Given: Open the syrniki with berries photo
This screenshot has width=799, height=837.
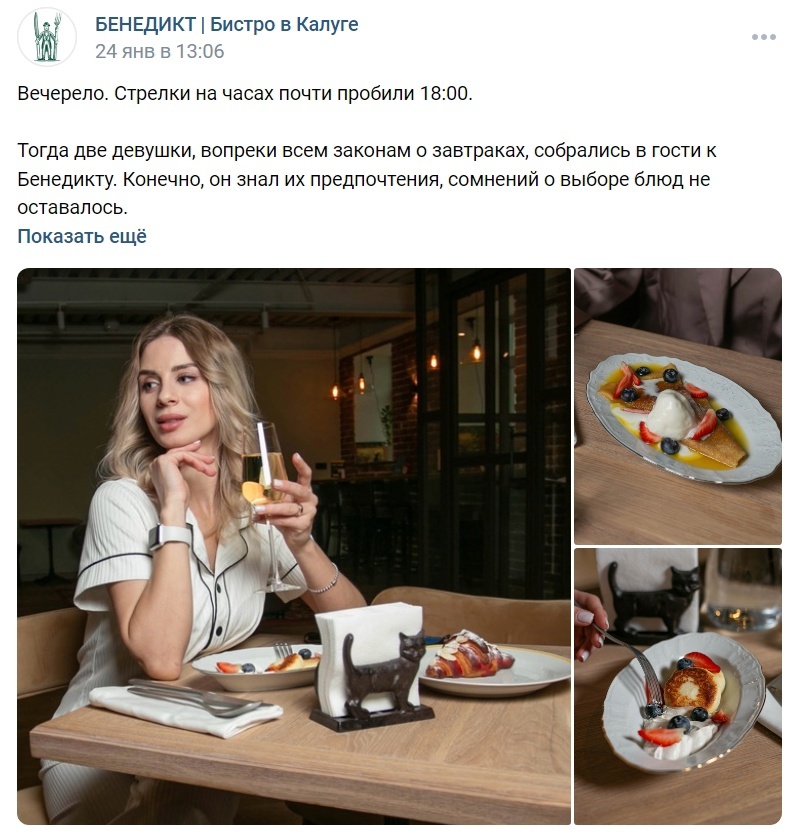Looking at the screenshot, I should pyautogui.click(x=678, y=686).
